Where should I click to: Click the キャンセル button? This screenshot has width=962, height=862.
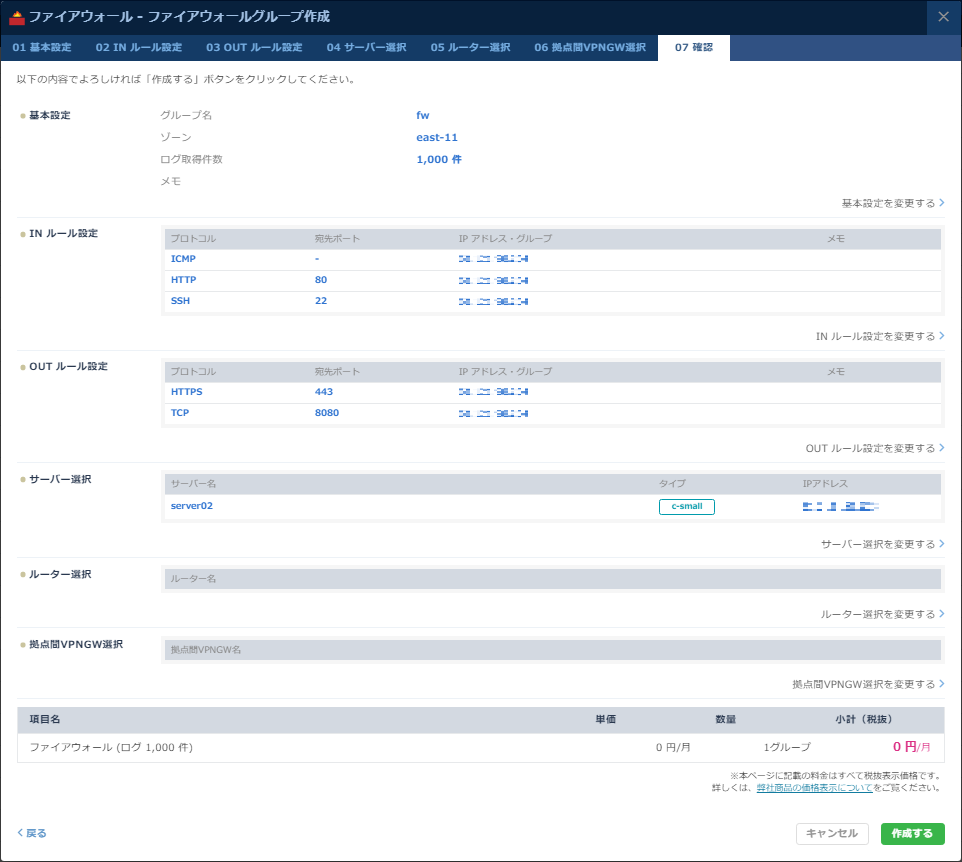click(x=832, y=834)
